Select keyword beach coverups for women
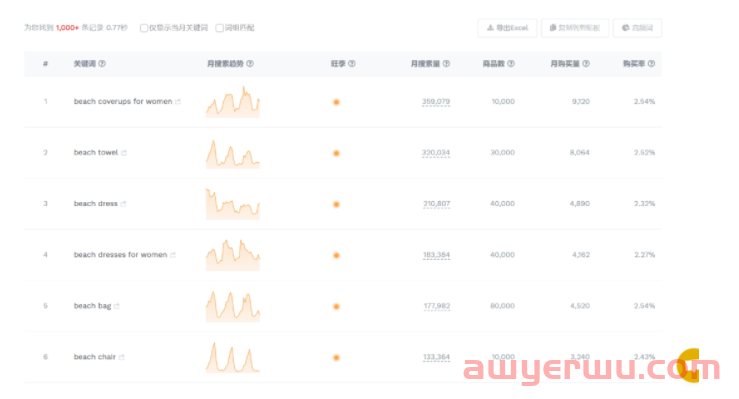This screenshot has height=399, width=739. [123, 102]
